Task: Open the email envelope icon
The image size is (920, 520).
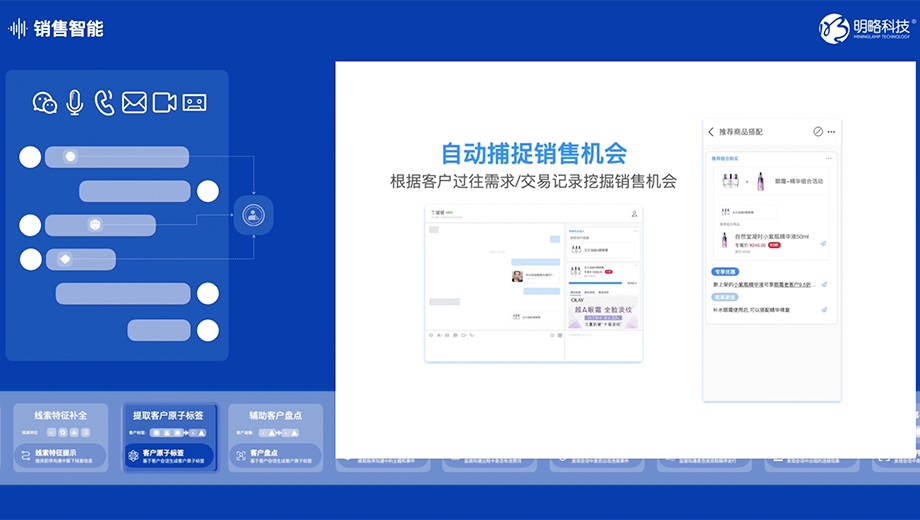Action: tap(134, 103)
